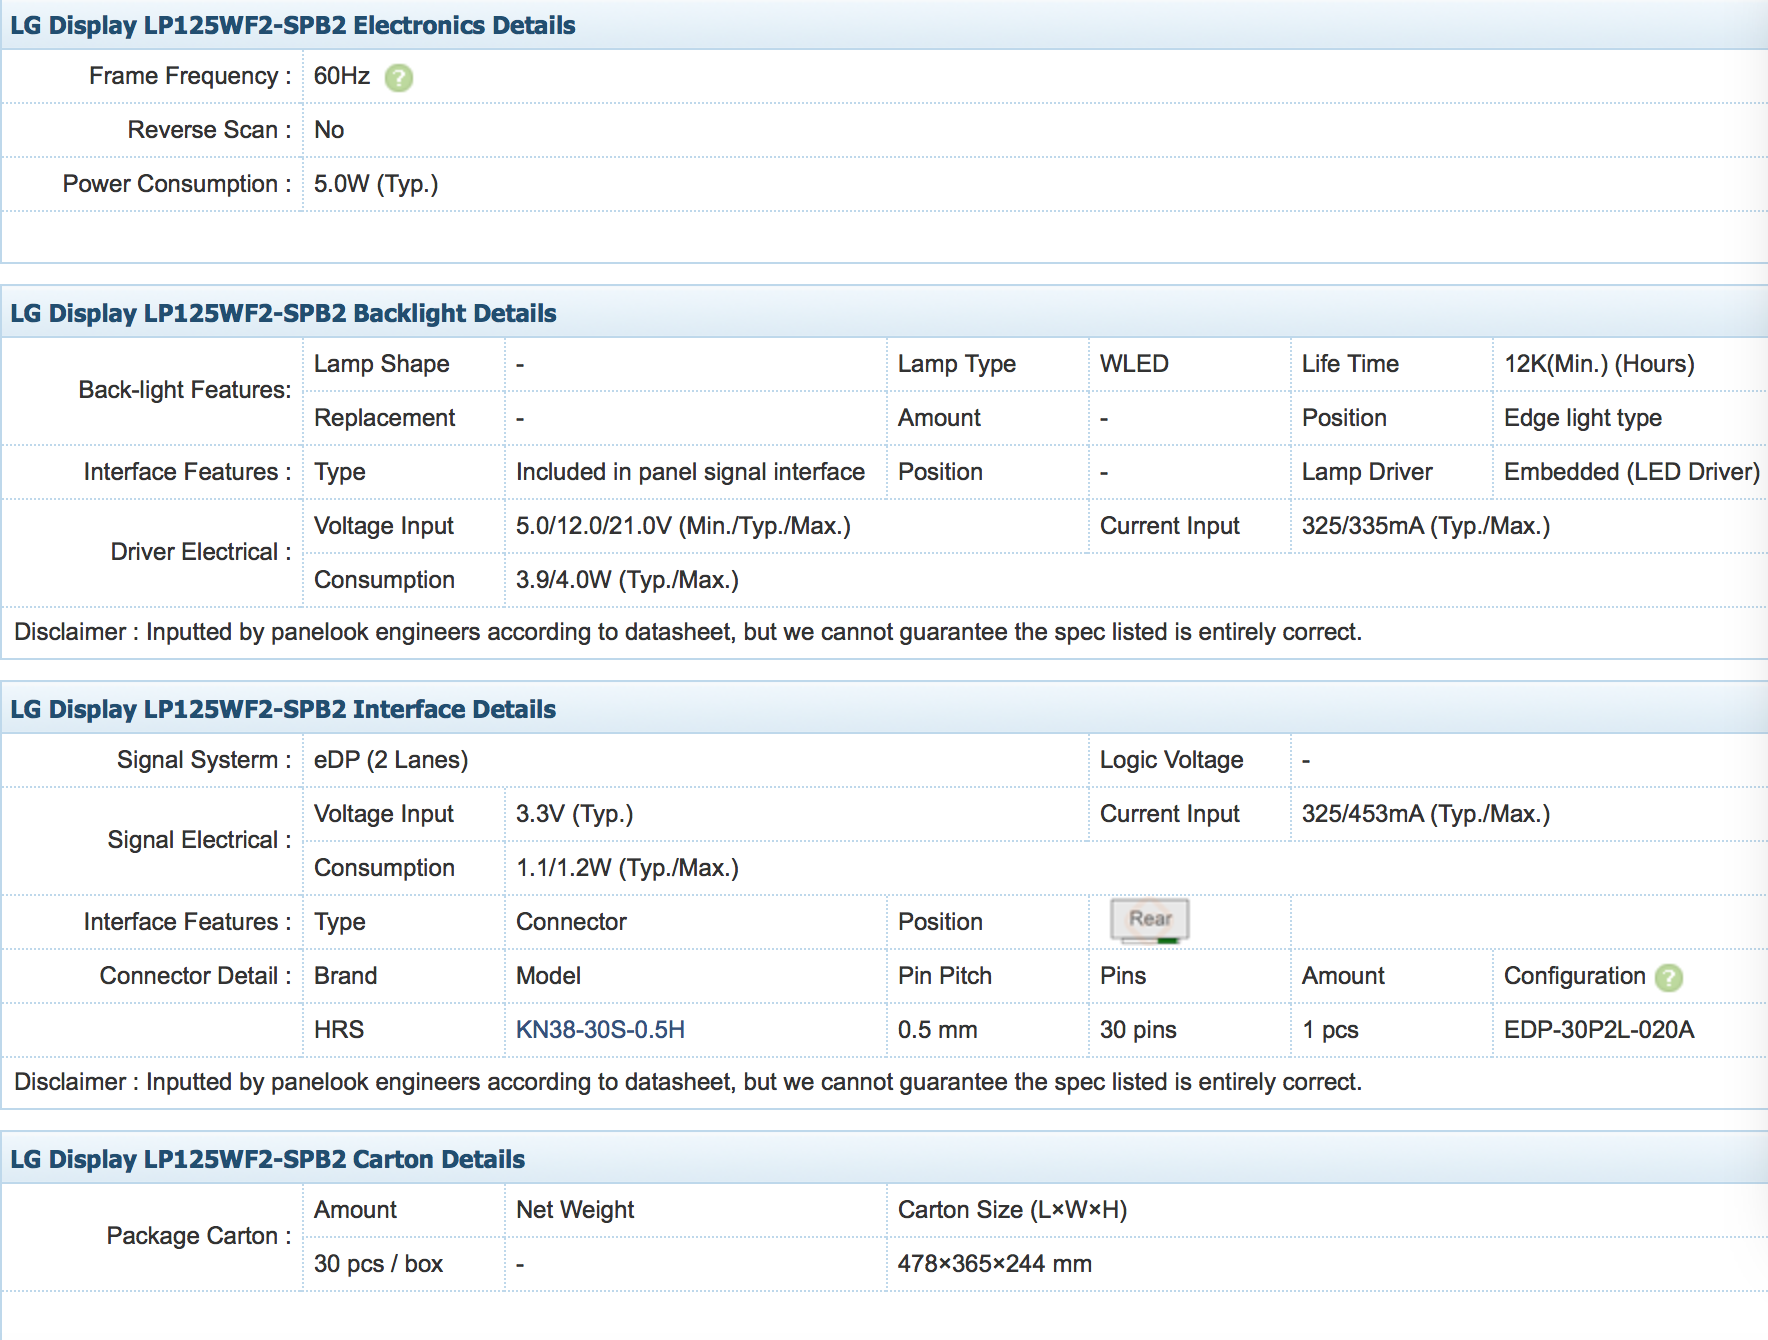
Task: Click the Carton Size (L×W×H) header
Action: (1012, 1210)
